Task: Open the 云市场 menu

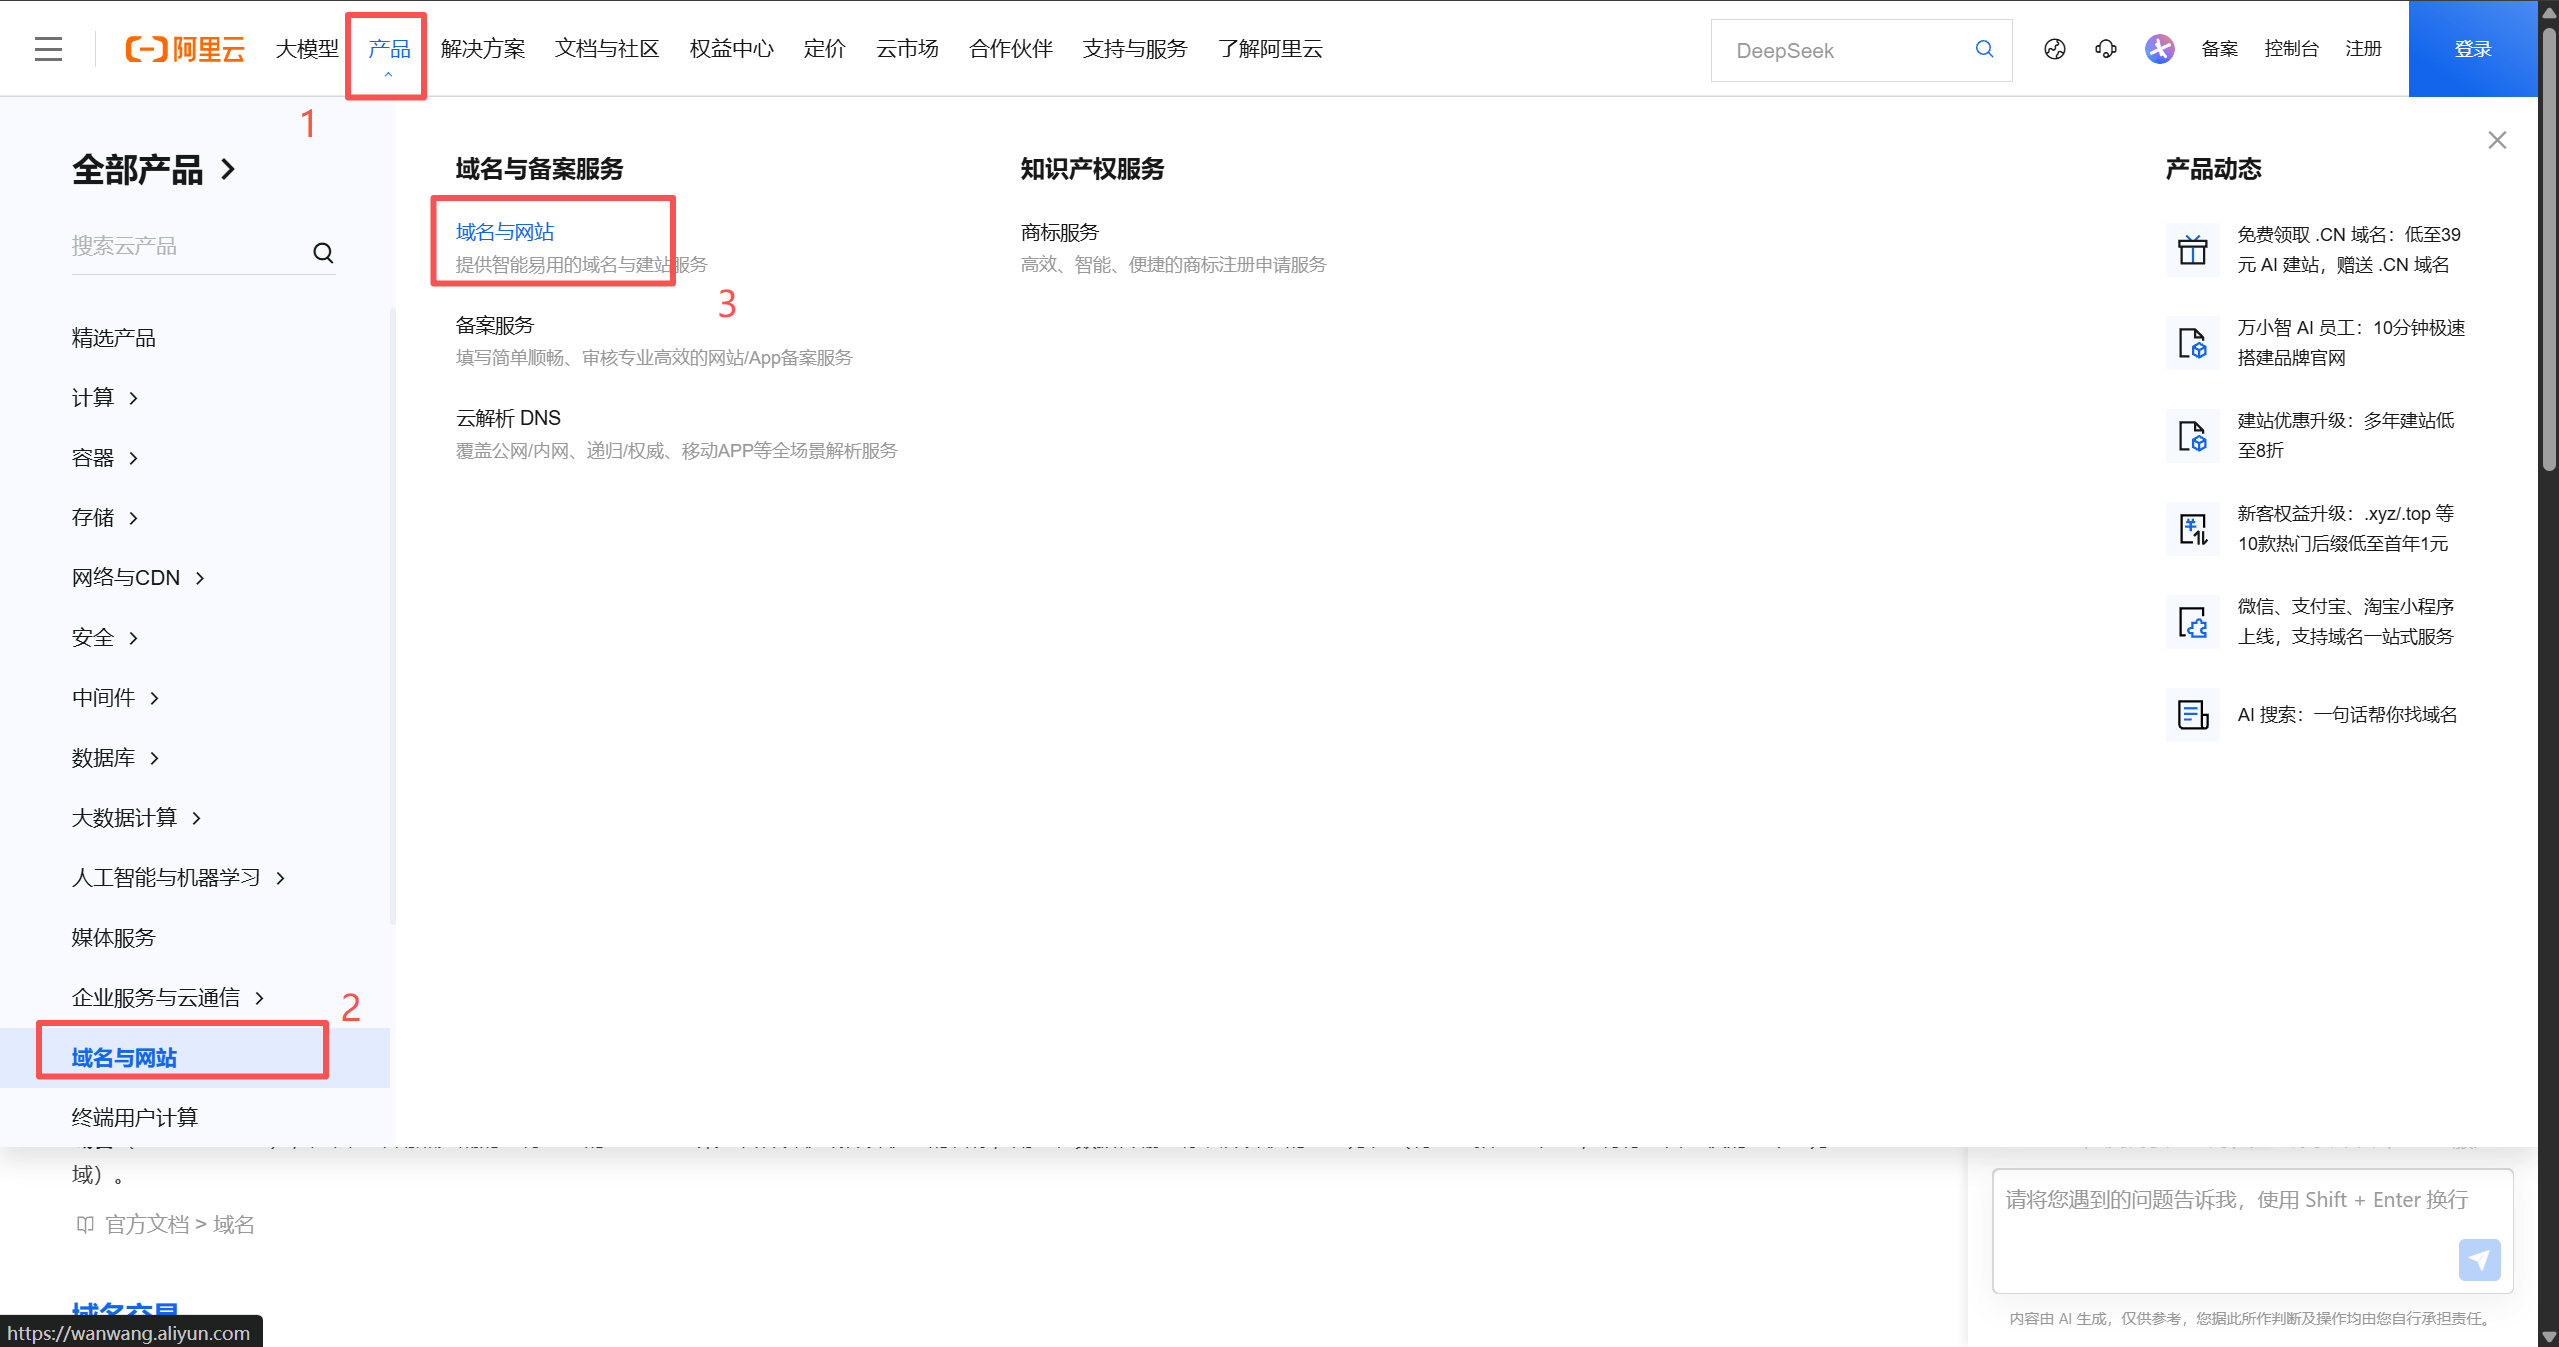Action: tap(906, 48)
